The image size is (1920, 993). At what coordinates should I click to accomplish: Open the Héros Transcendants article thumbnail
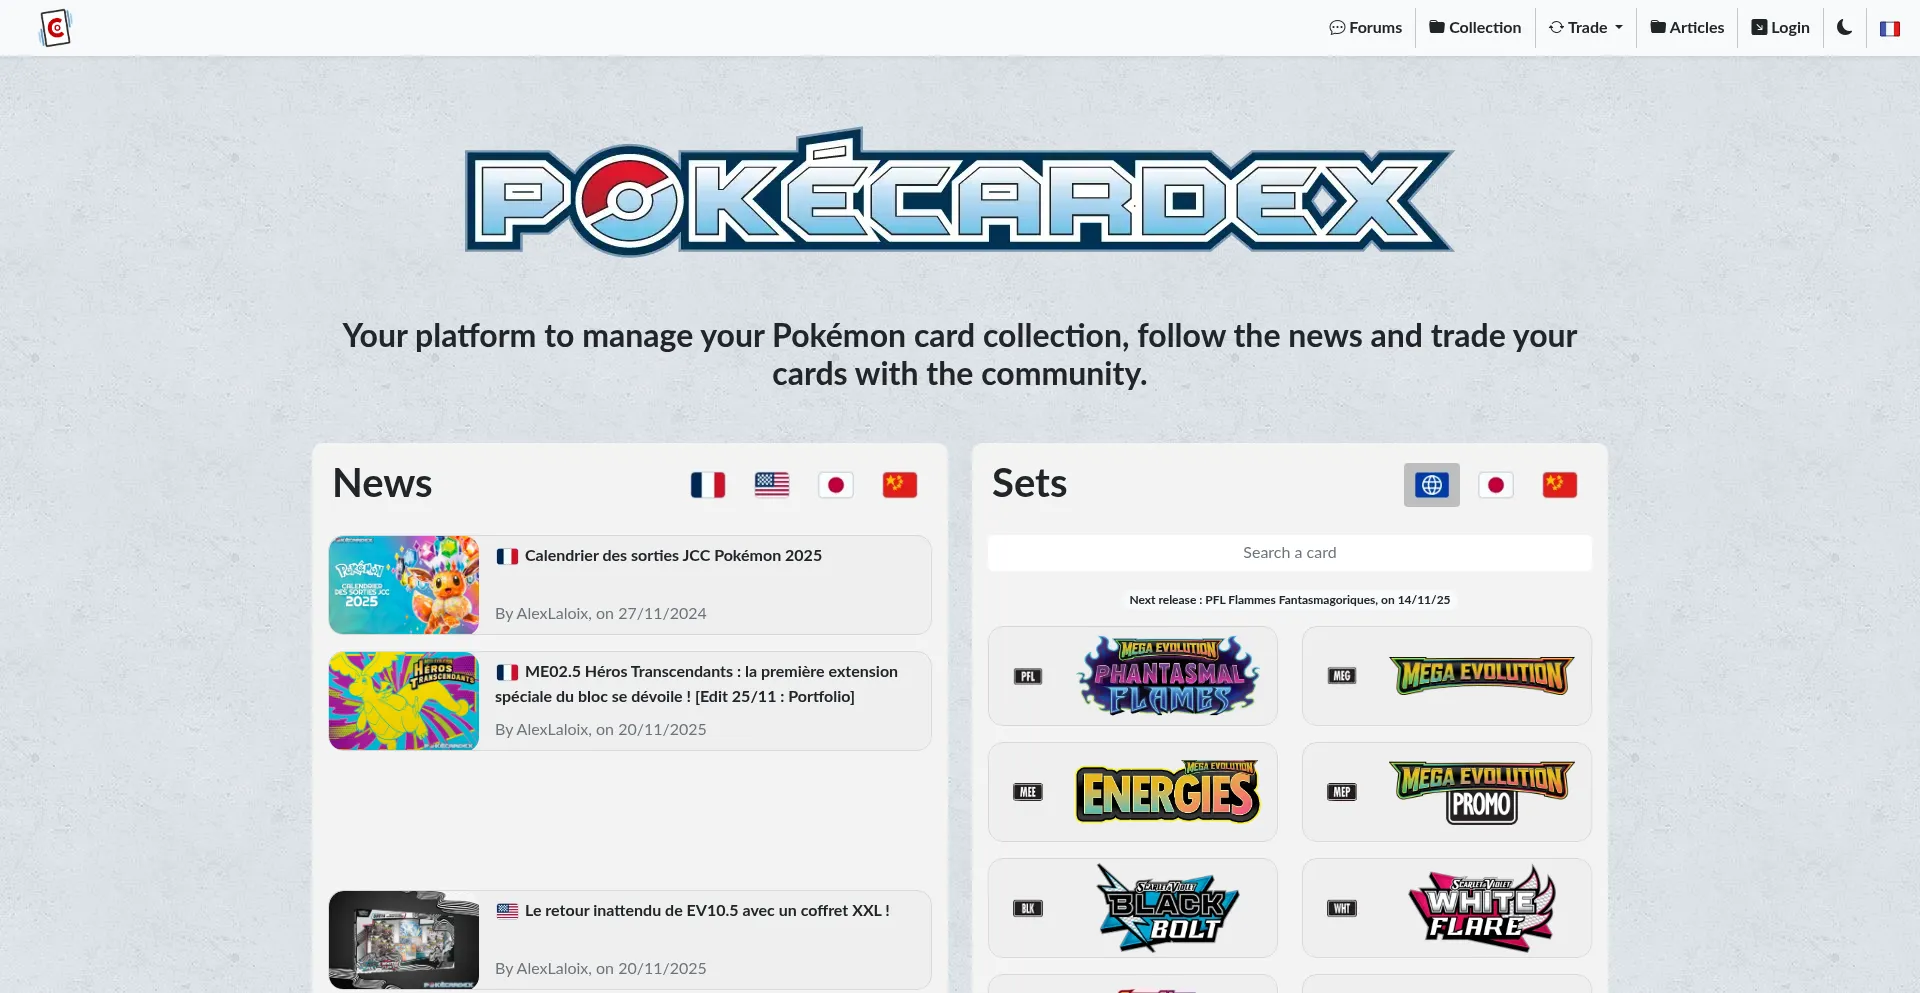(x=404, y=701)
